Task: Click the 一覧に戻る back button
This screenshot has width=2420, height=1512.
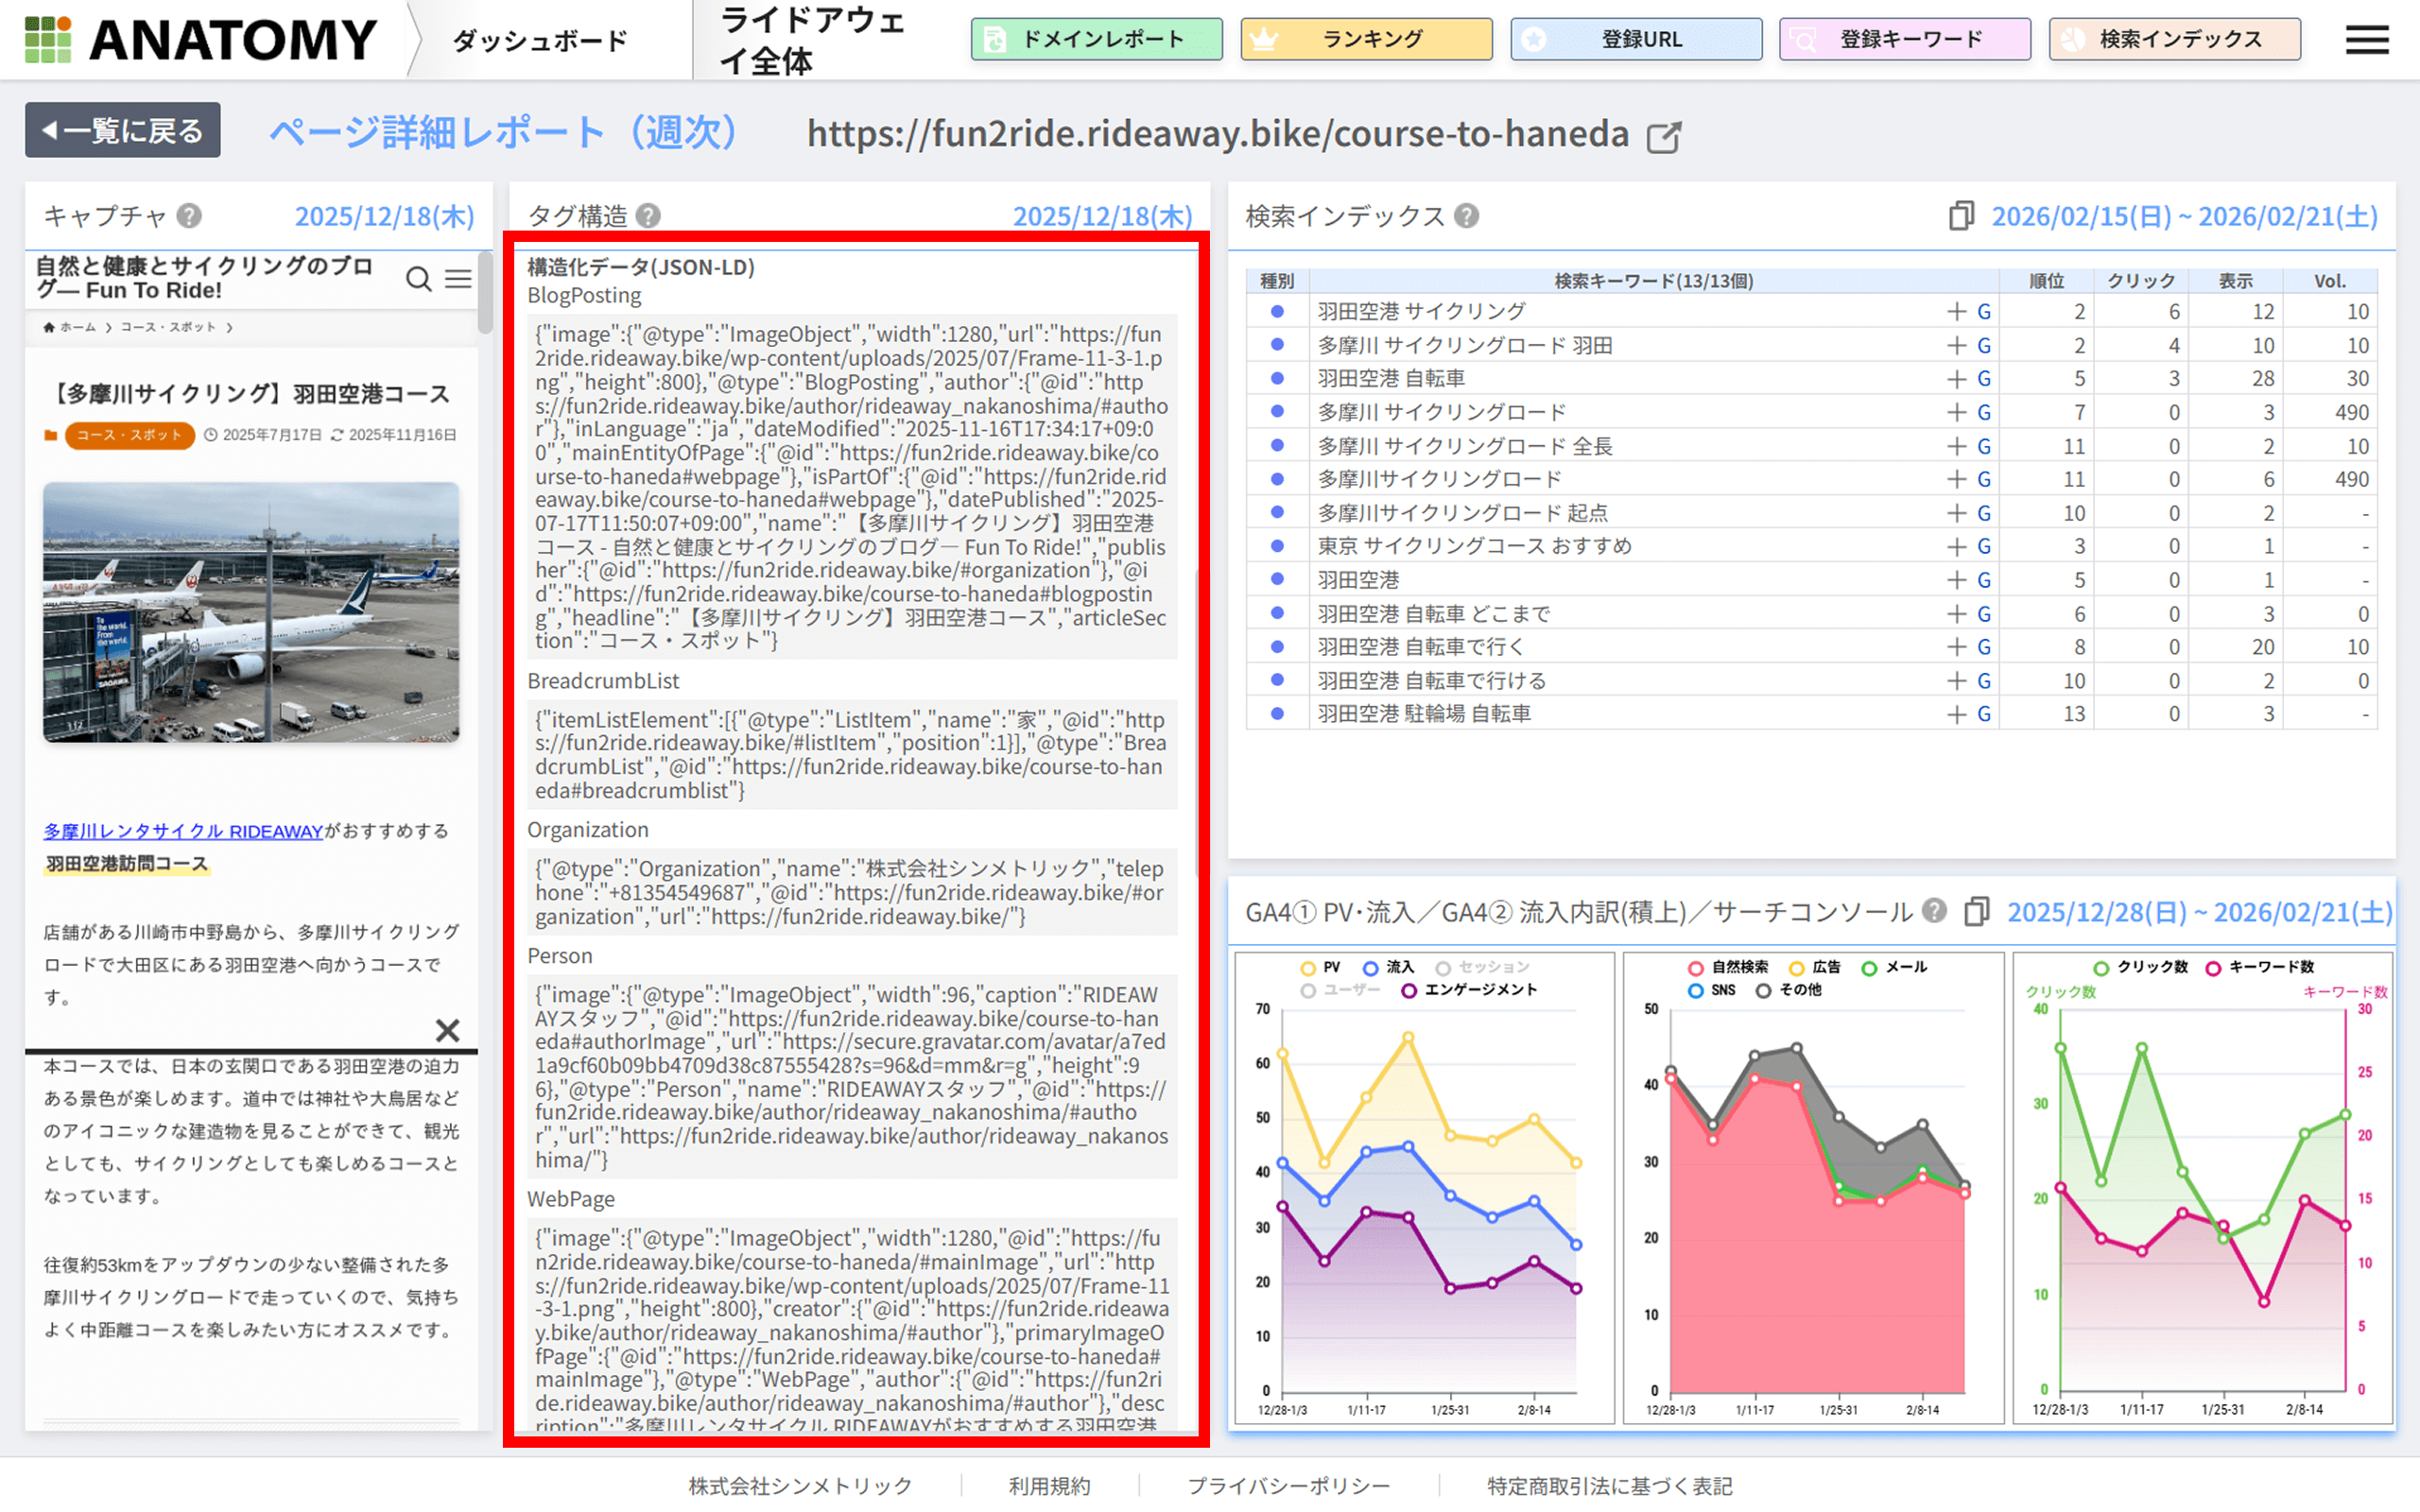Action: click(x=123, y=130)
